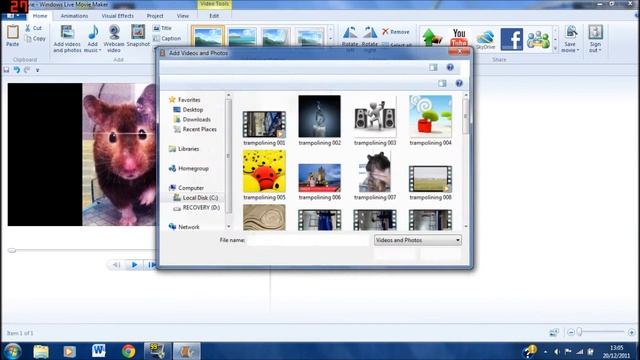Undo using quick access toolbar arrow
This screenshot has height=360, width=640.
[17, 70]
